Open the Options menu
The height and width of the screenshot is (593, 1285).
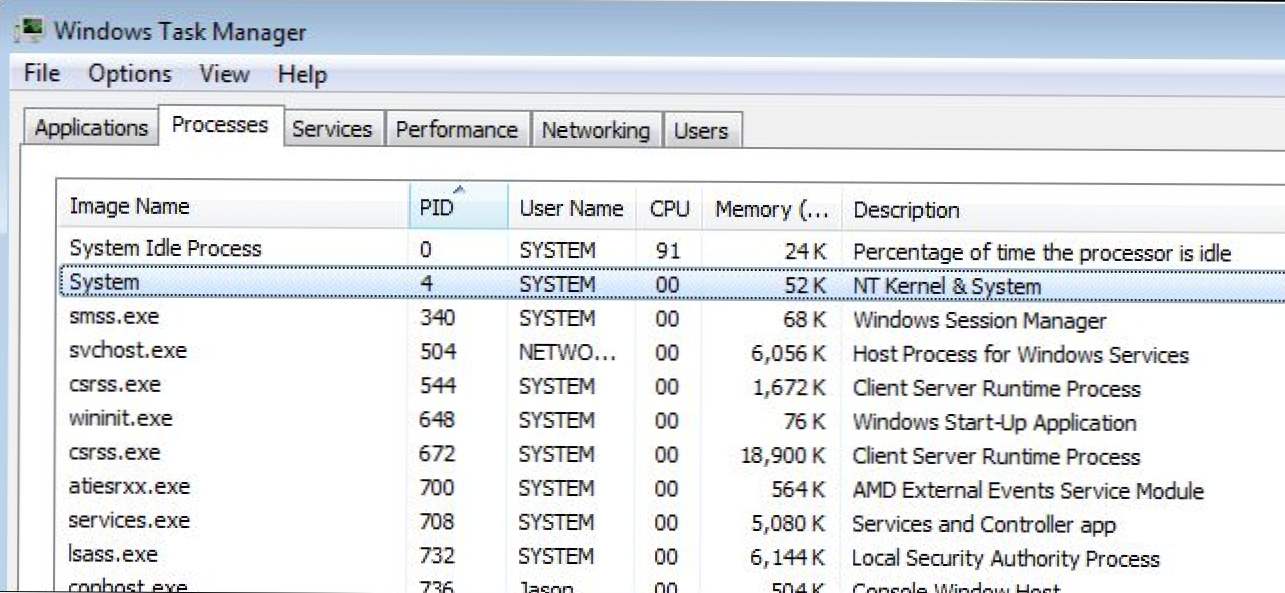[129, 74]
